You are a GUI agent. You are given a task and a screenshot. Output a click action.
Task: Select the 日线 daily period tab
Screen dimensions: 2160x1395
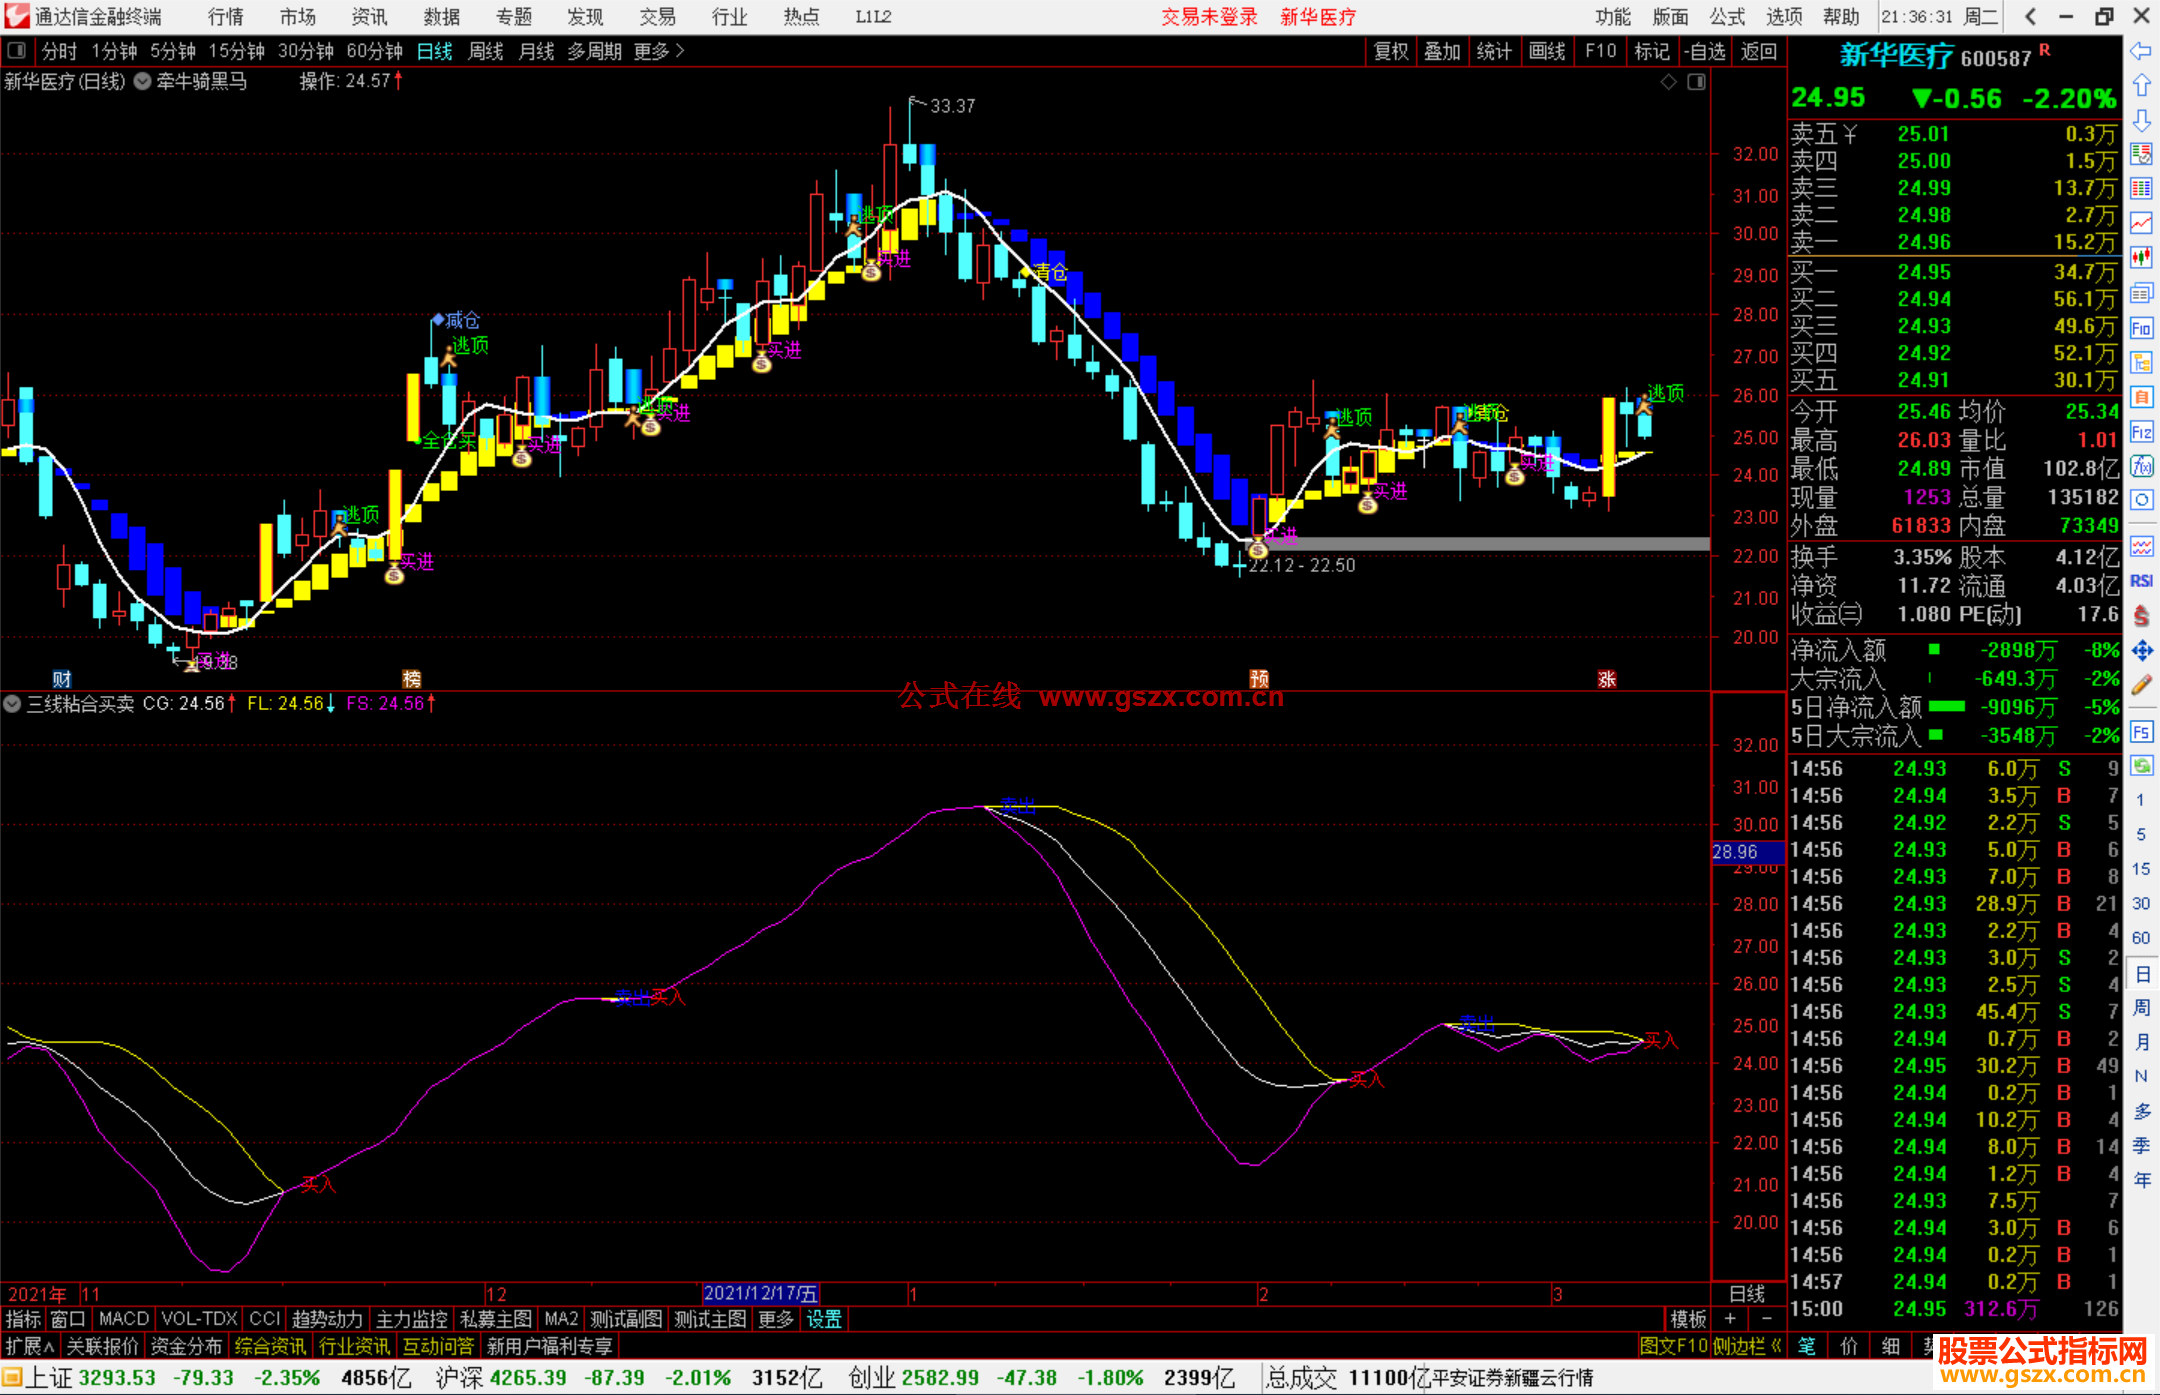click(x=435, y=51)
